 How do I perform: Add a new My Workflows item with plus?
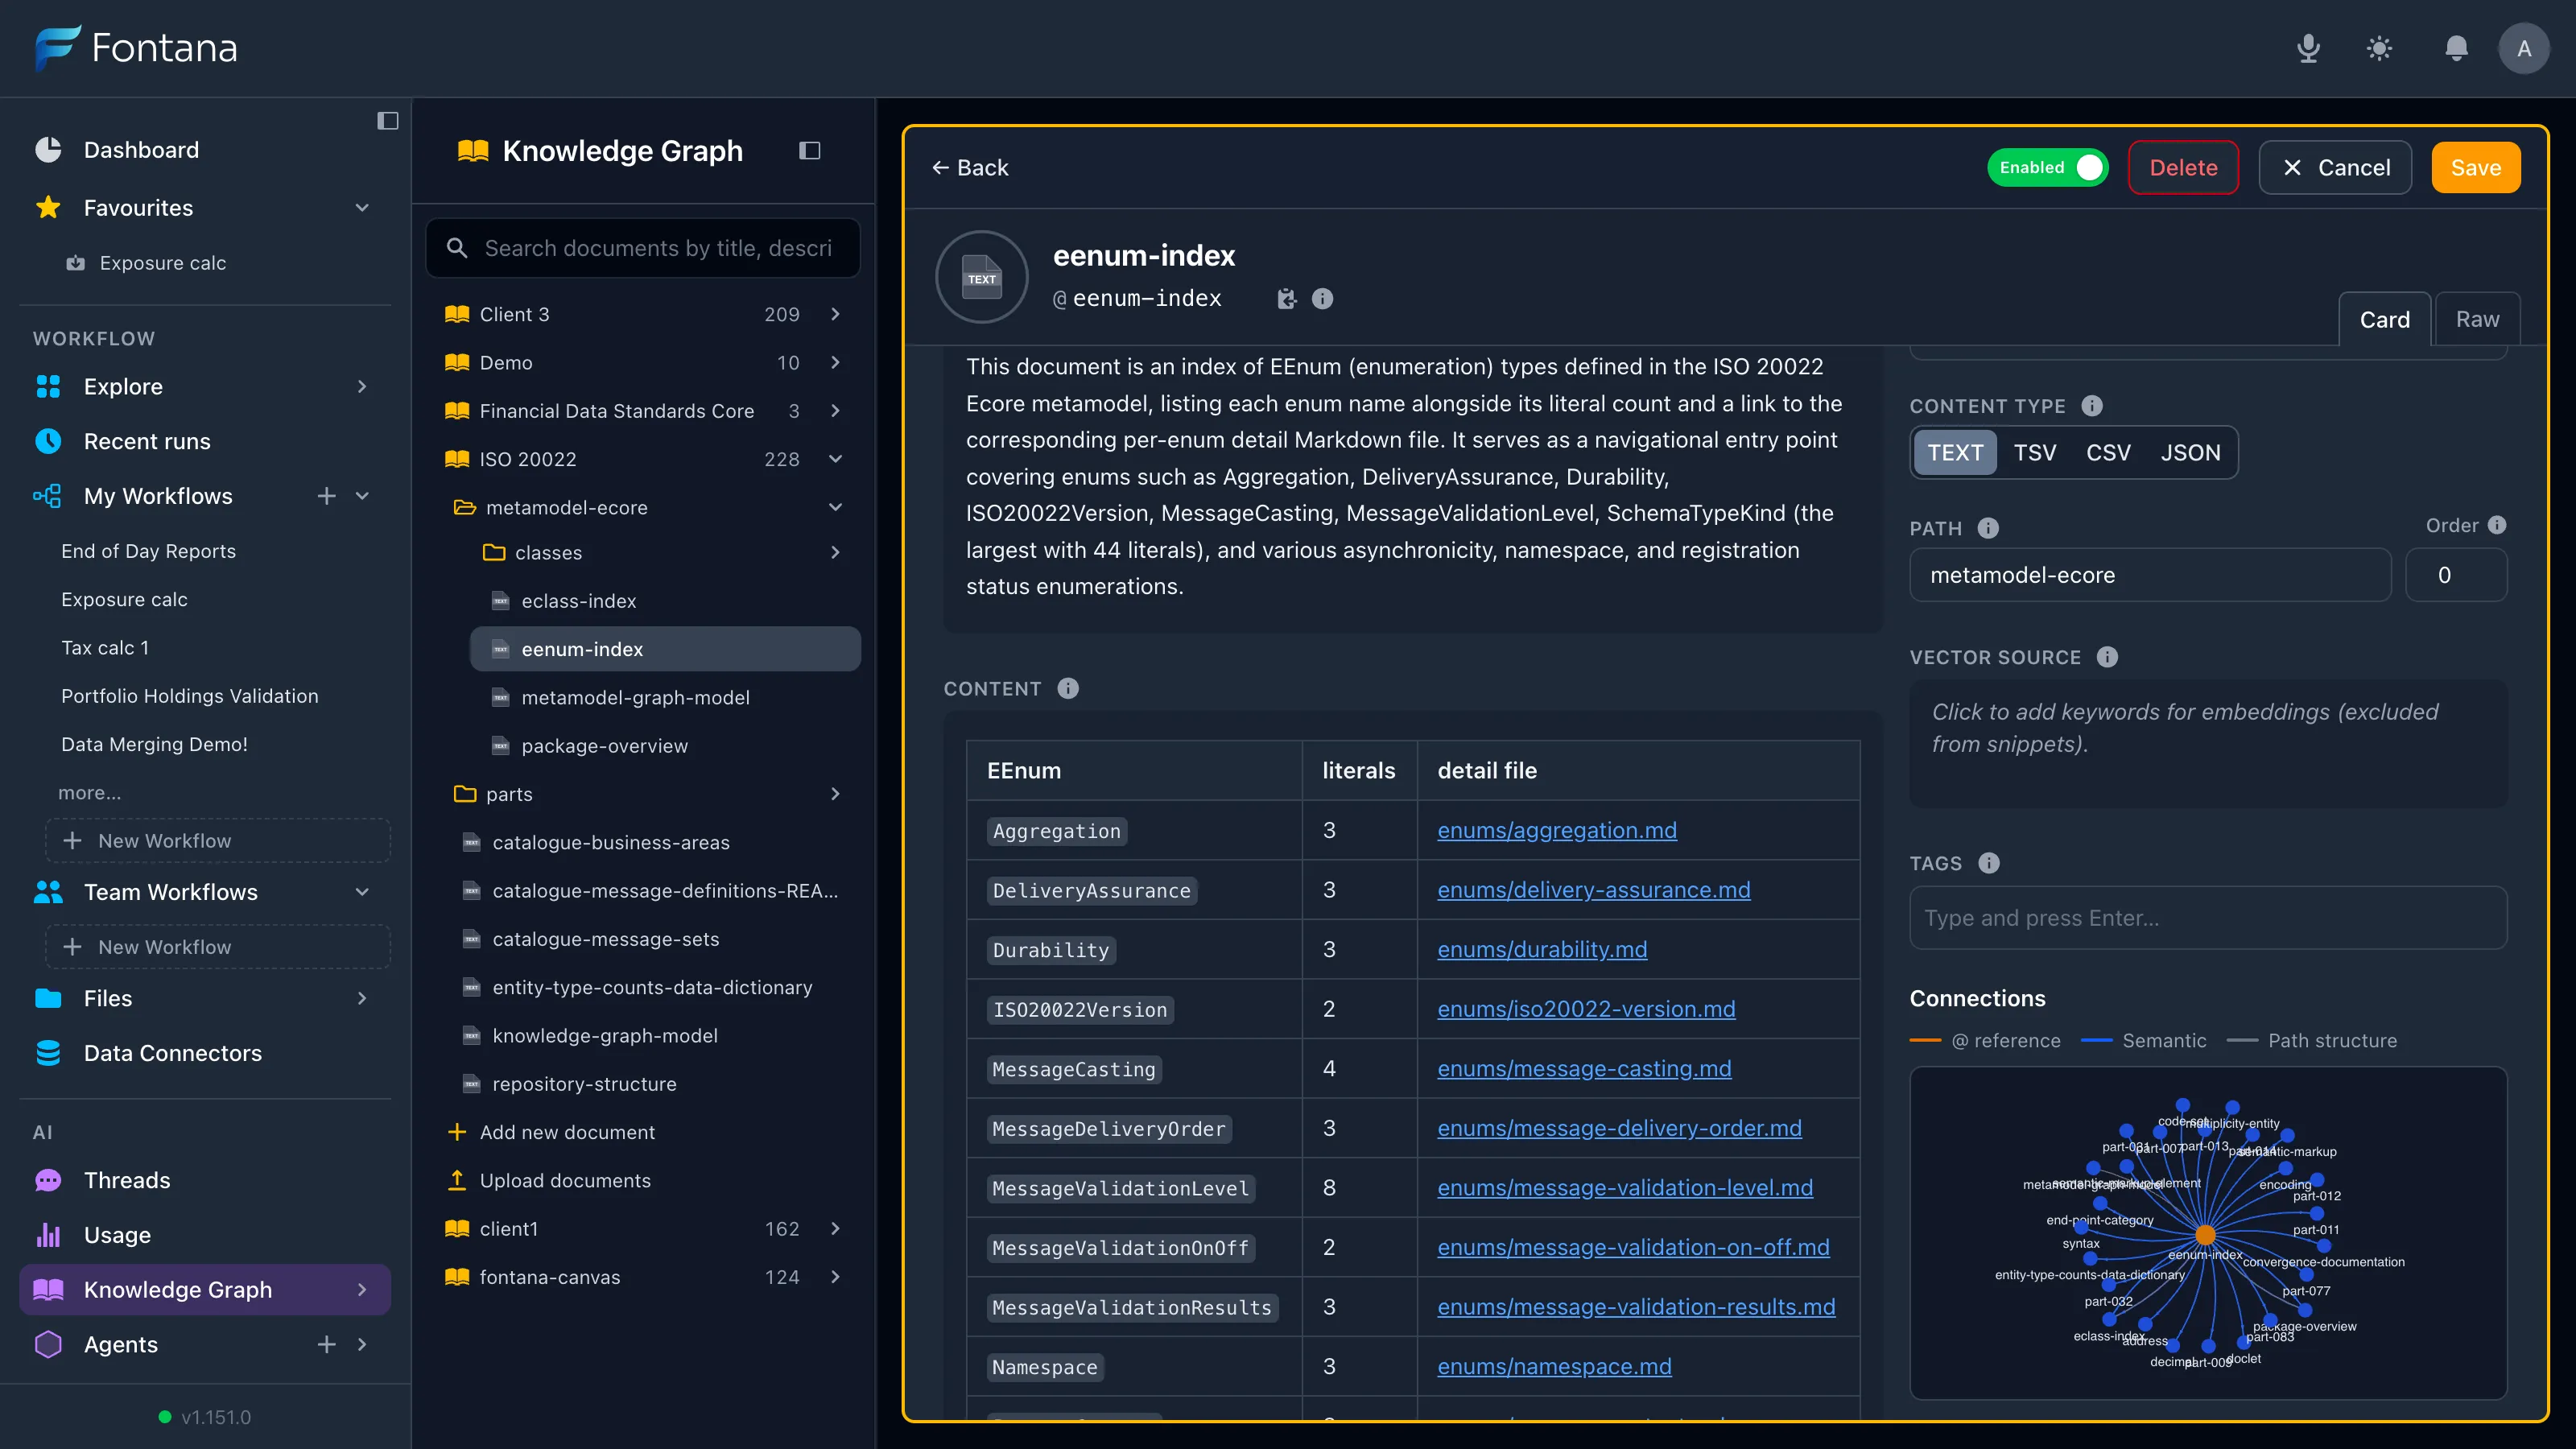pos(327,496)
